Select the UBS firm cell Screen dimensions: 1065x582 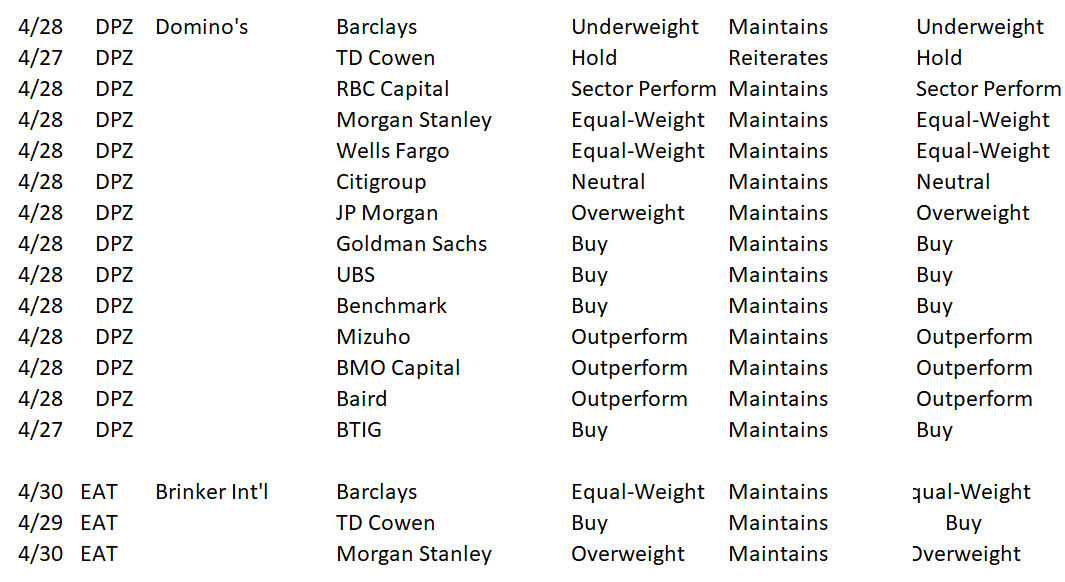(355, 275)
